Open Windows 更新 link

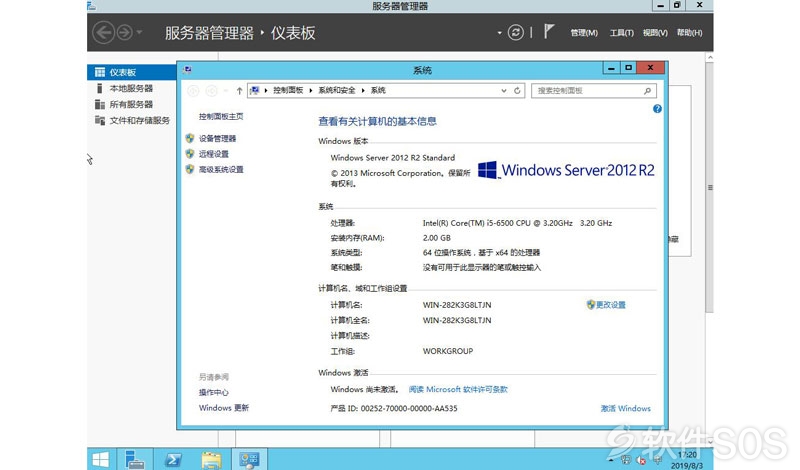click(x=223, y=408)
